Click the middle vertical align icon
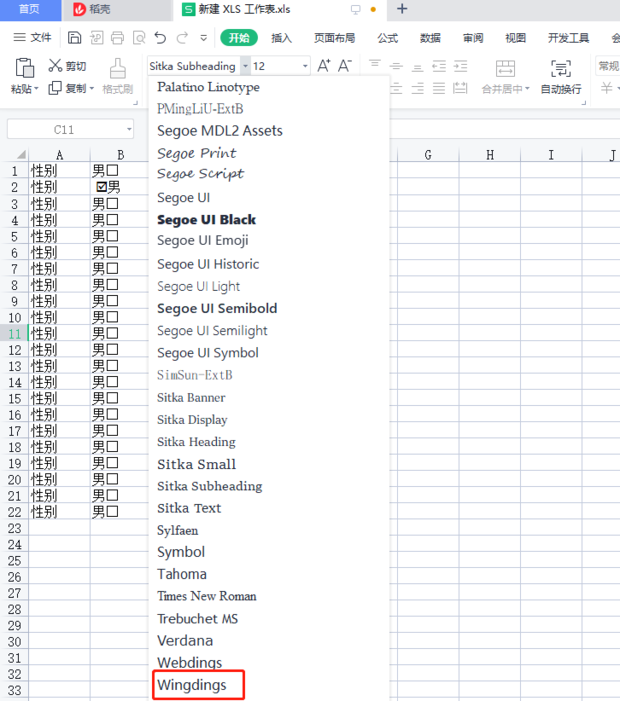620x701 pixels. pos(396,67)
